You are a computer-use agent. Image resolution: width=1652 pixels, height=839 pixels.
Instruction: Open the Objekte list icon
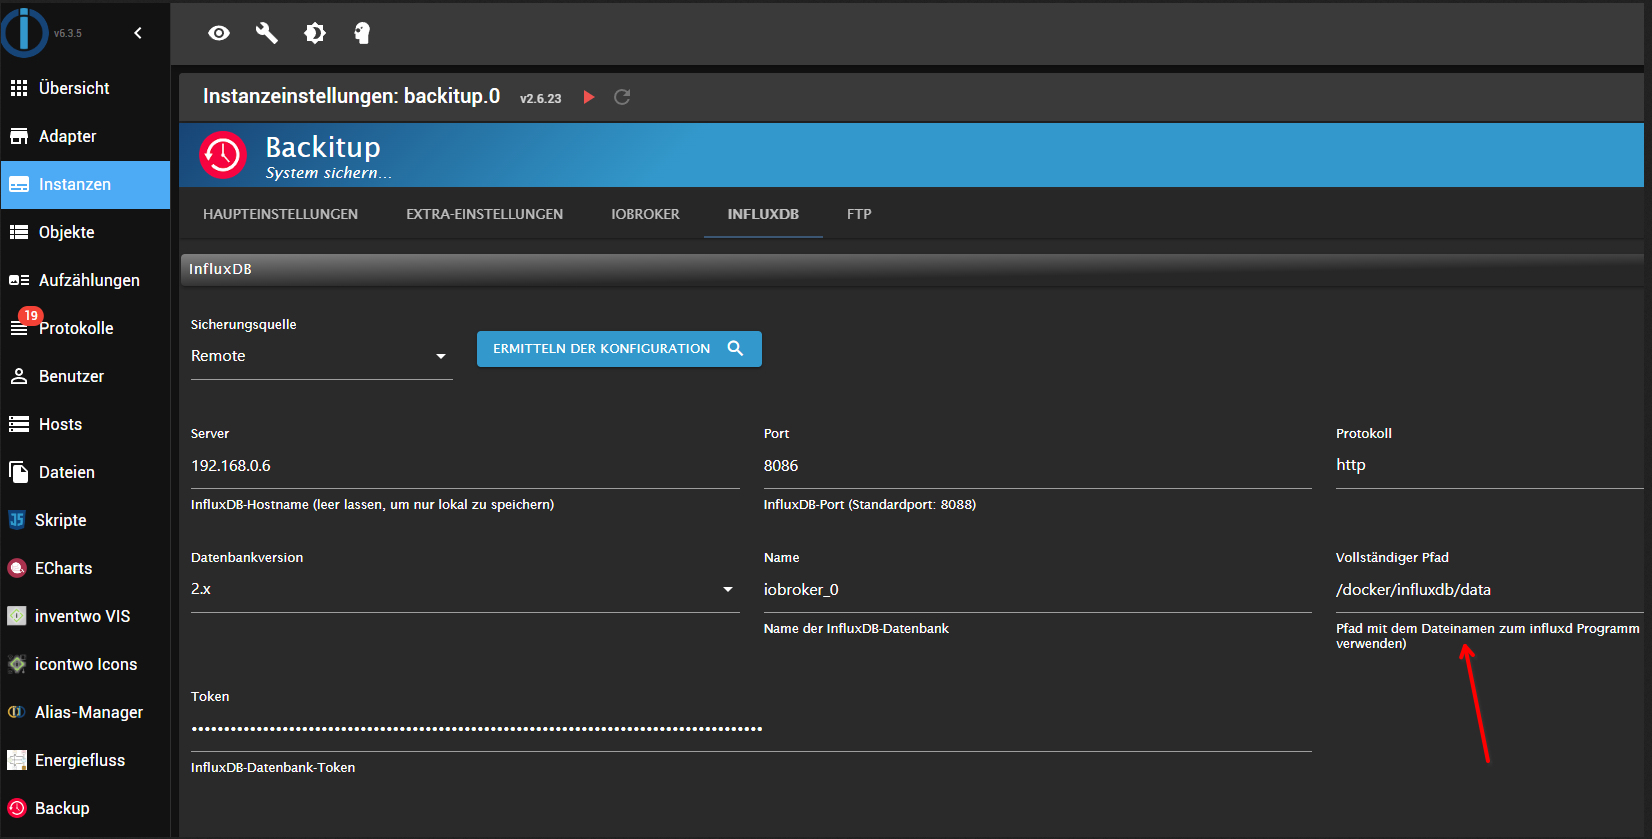19,232
